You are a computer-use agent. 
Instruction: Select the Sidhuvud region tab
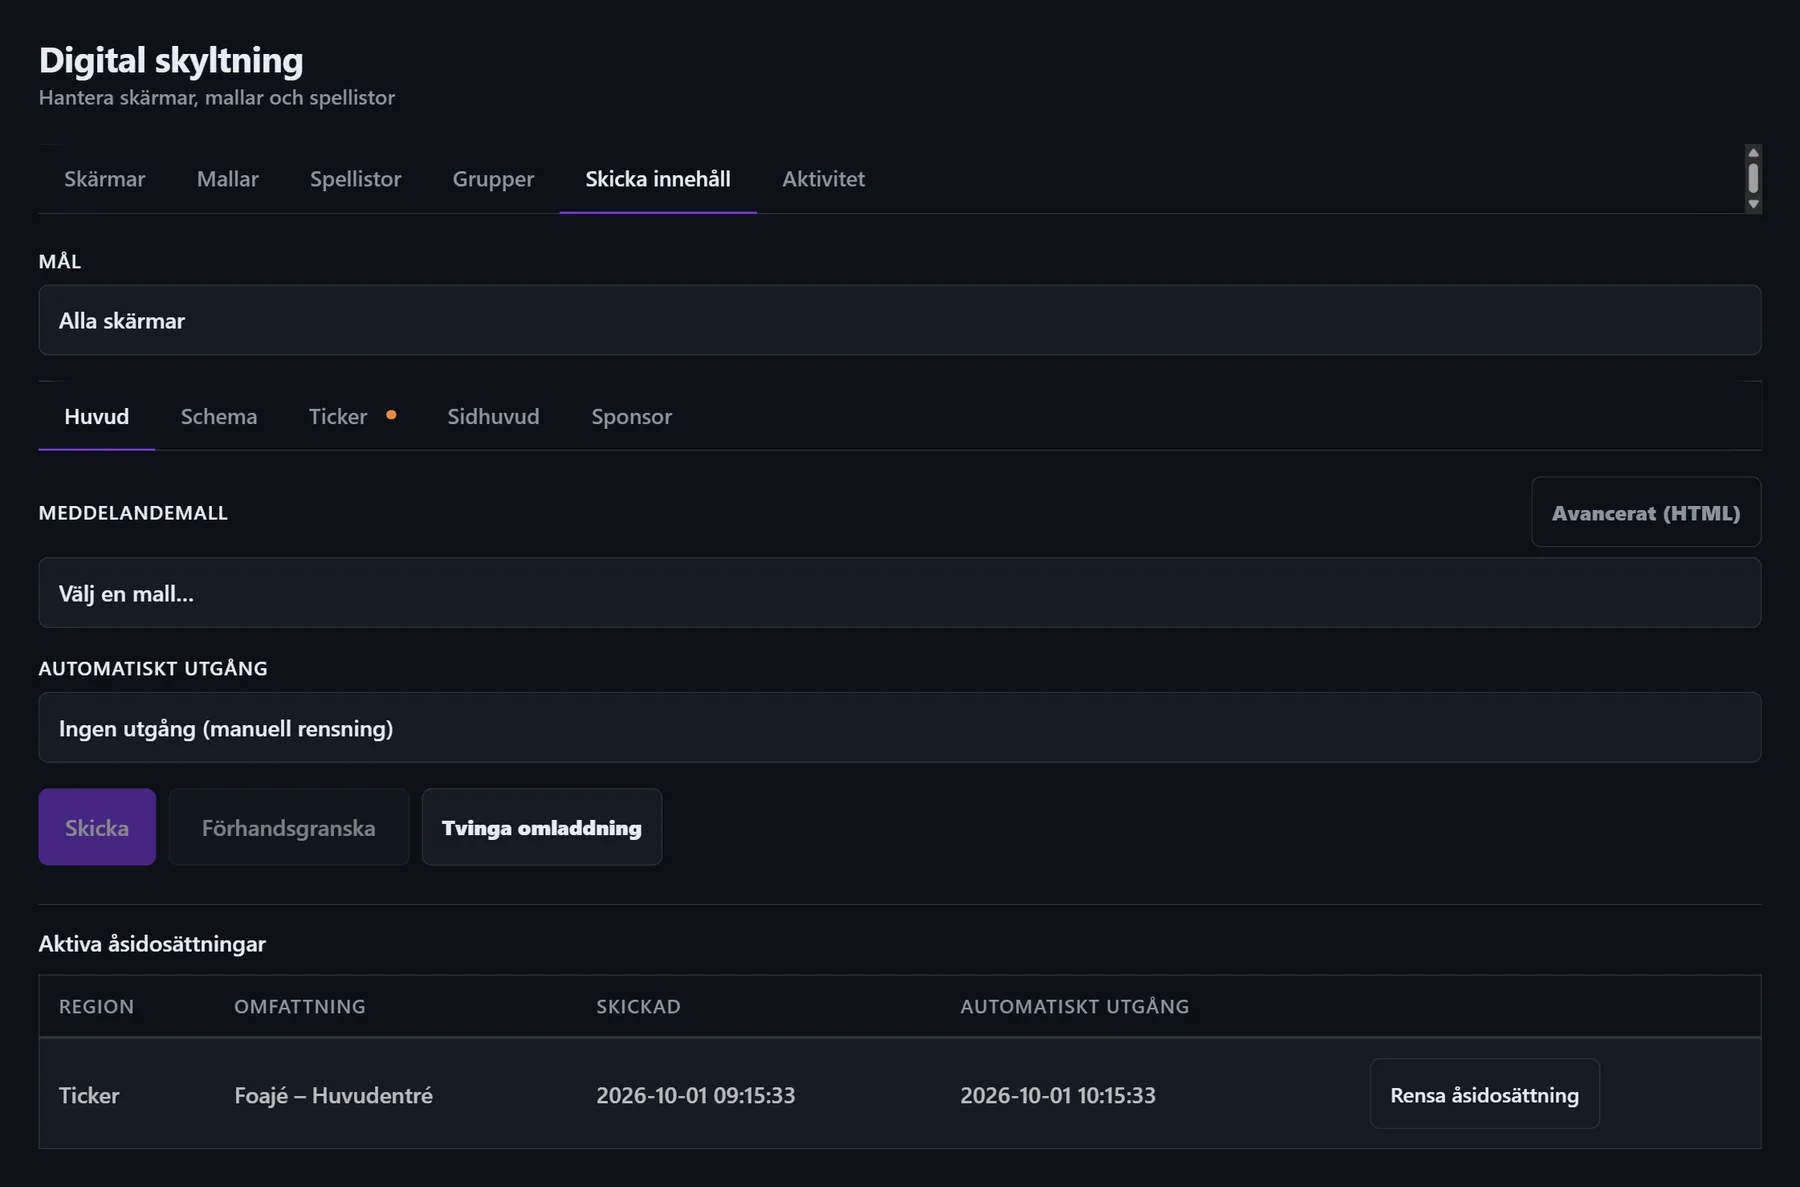coord(493,416)
